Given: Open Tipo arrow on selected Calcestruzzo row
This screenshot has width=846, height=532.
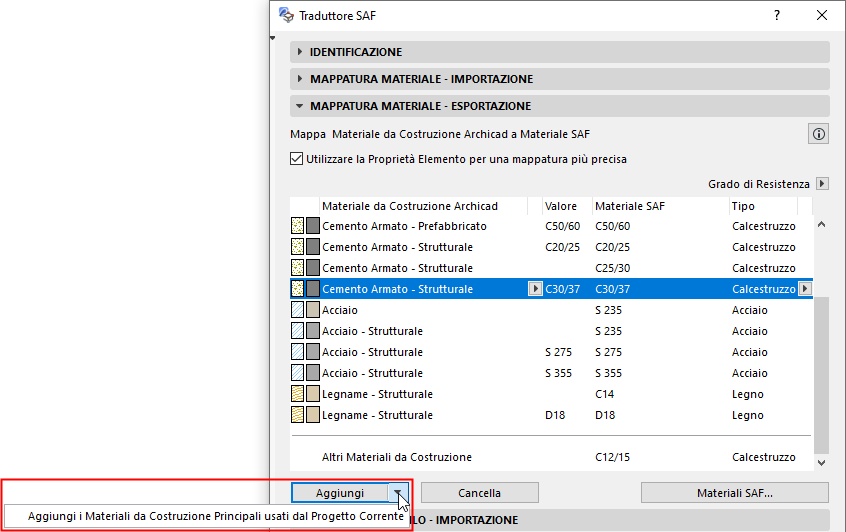Looking at the screenshot, I should tap(805, 289).
